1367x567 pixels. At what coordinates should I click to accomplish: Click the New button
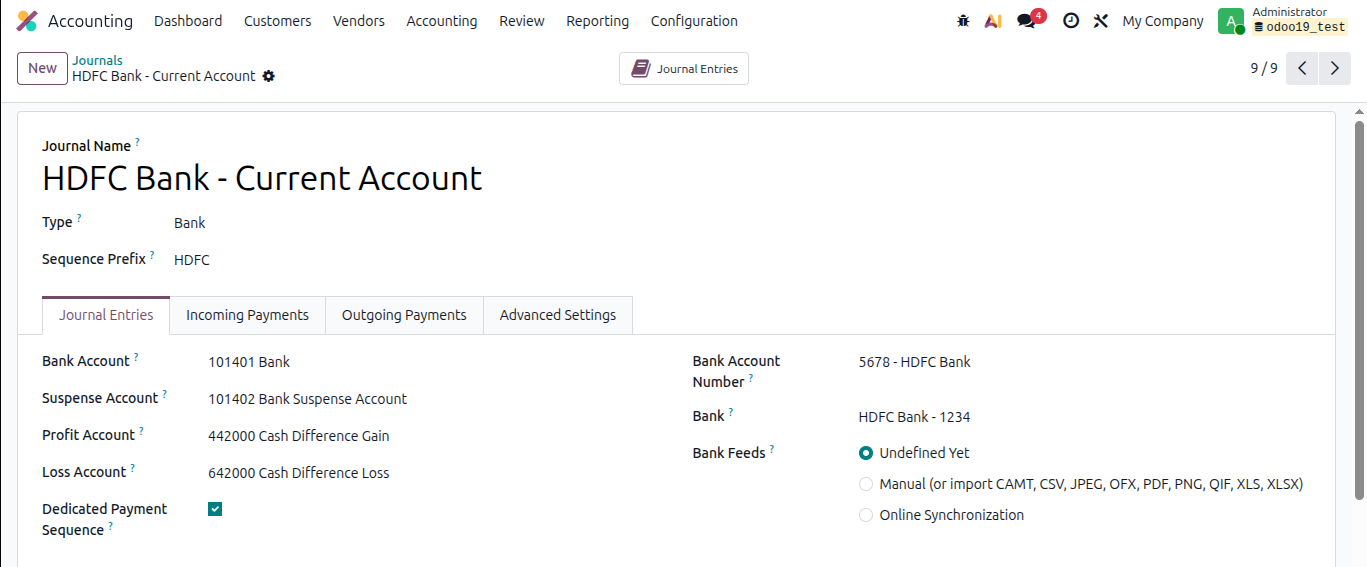pos(42,68)
